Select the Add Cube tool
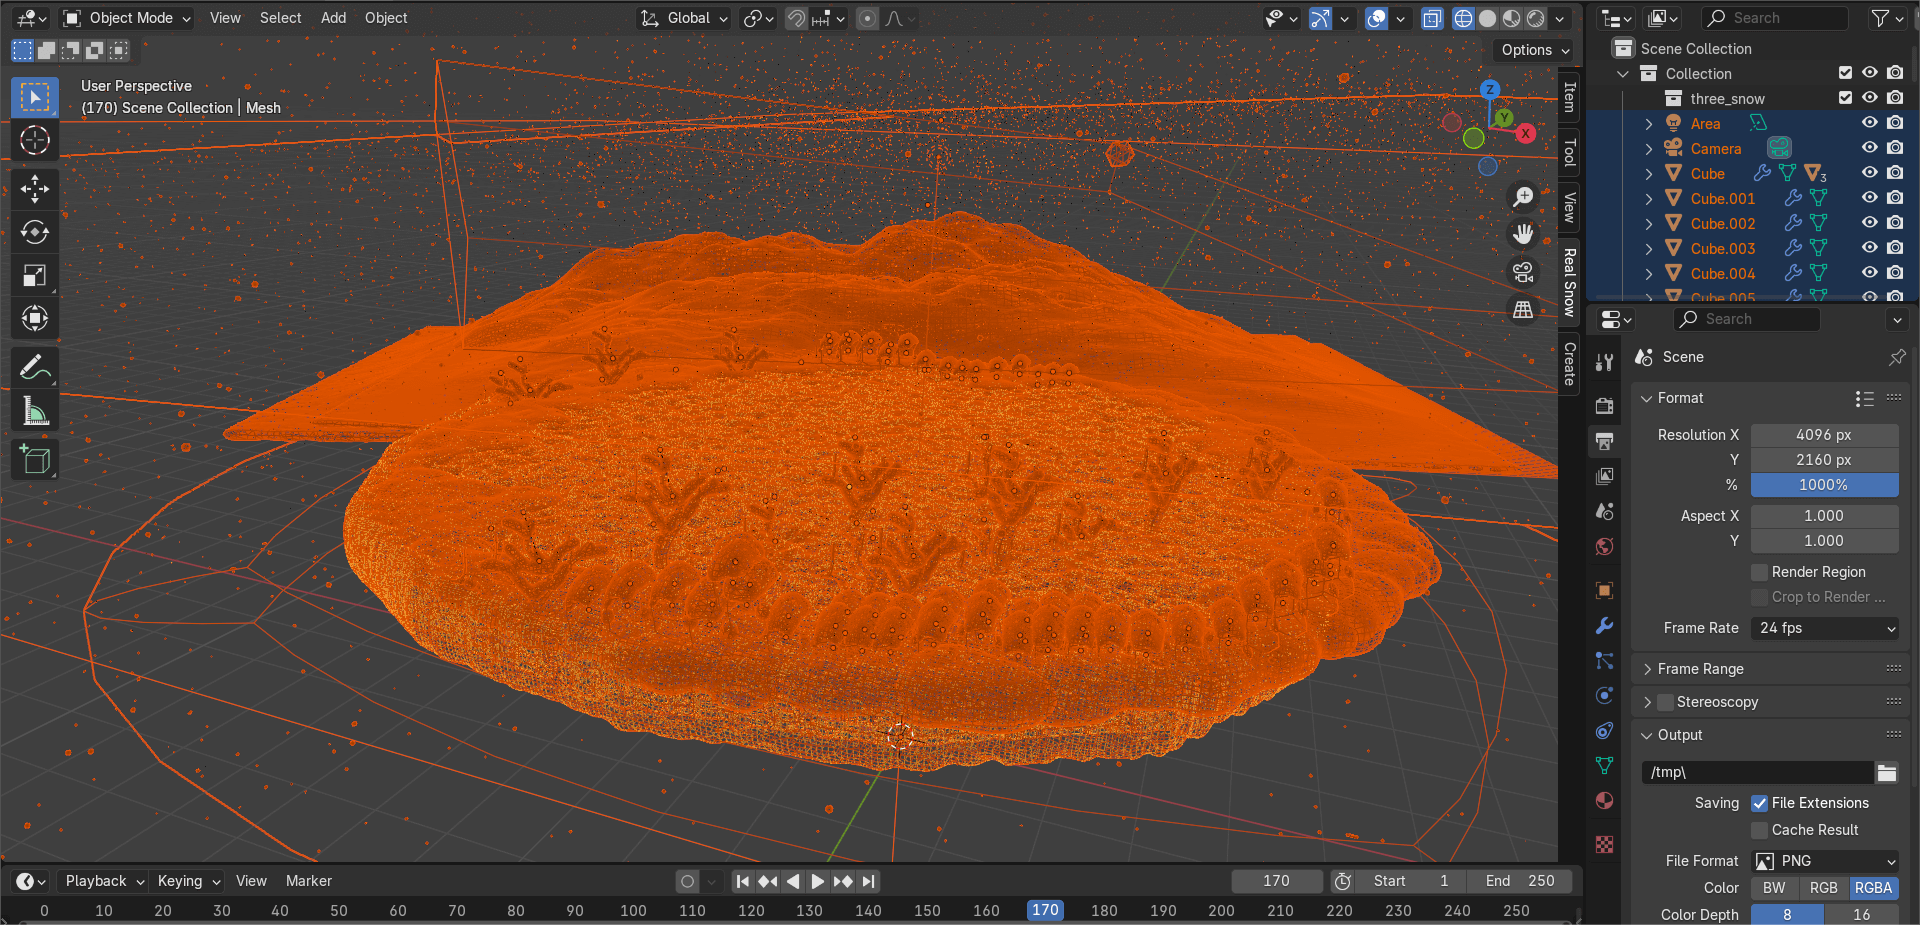Viewport: 1920px width, 925px height. [35, 460]
